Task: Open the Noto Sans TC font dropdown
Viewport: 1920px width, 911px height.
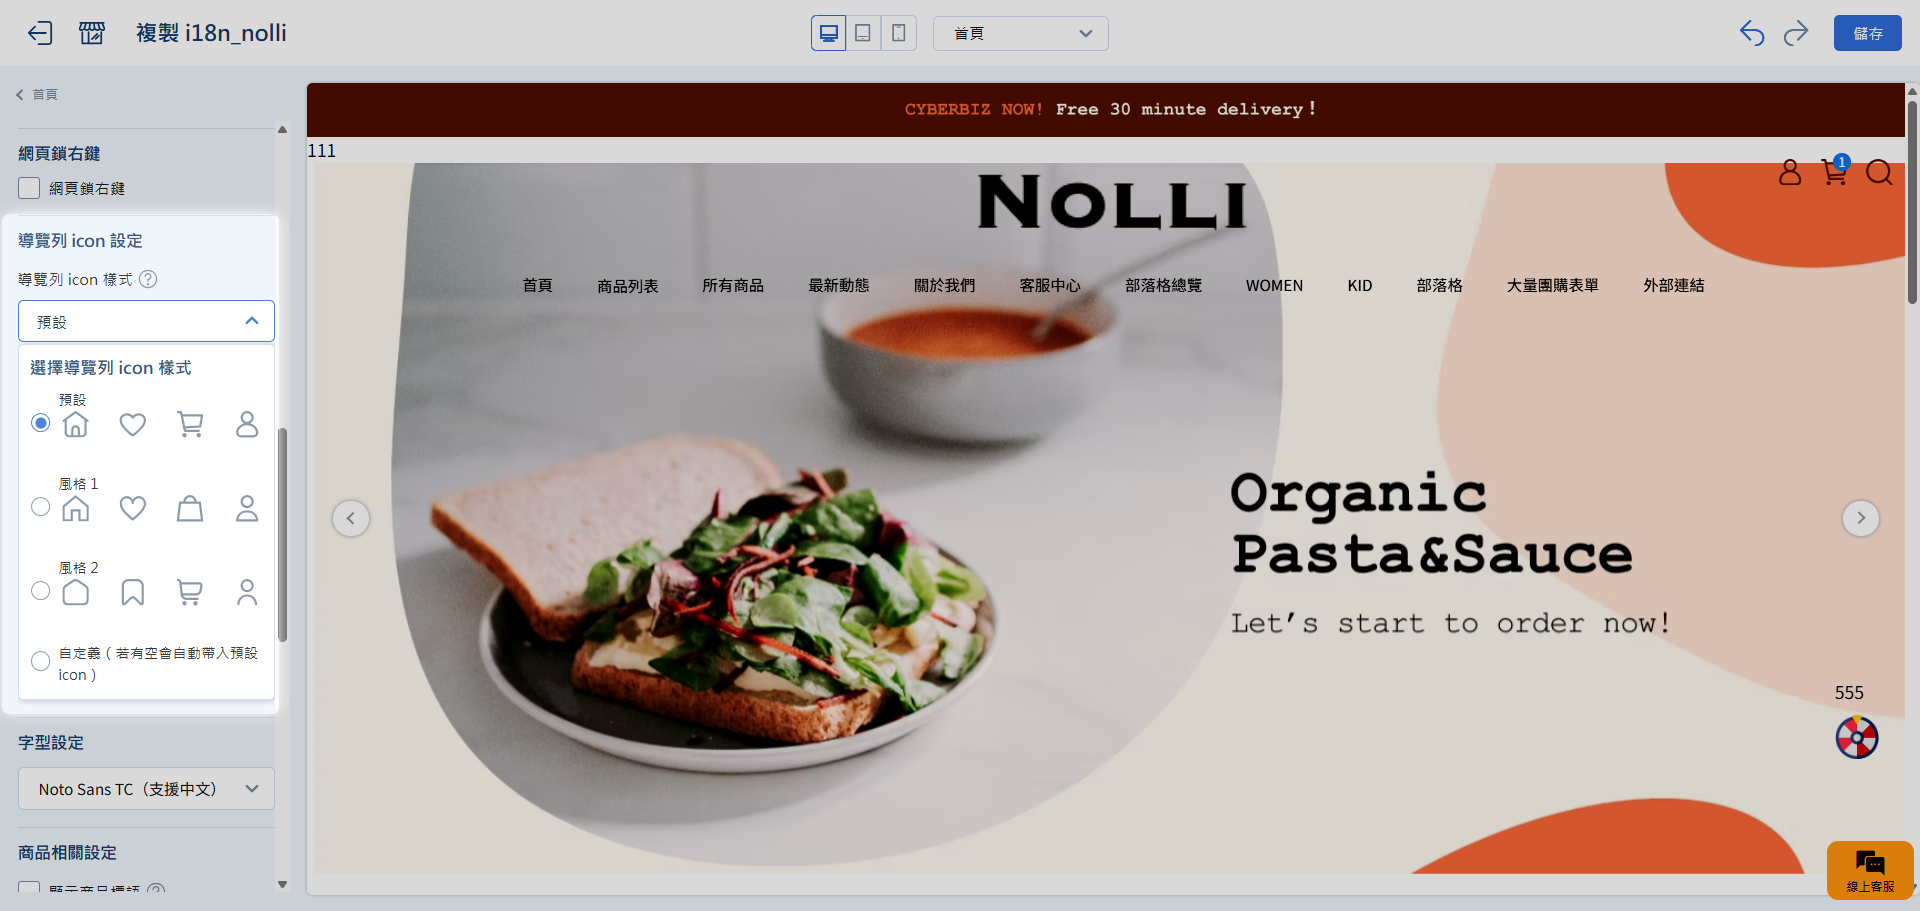Action: (146, 789)
